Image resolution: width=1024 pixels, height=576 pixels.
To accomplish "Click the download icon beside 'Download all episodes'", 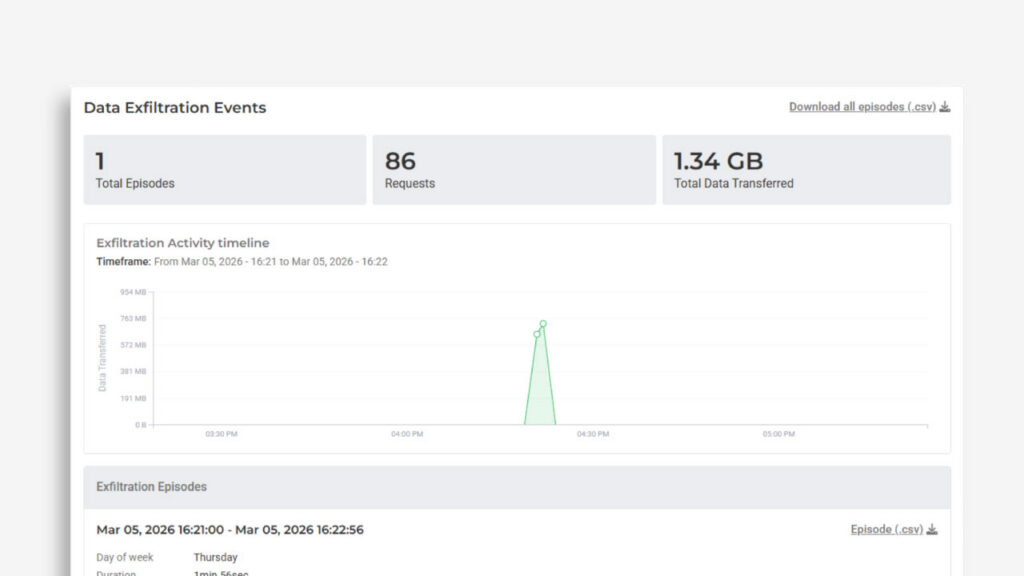I will 945,107.
